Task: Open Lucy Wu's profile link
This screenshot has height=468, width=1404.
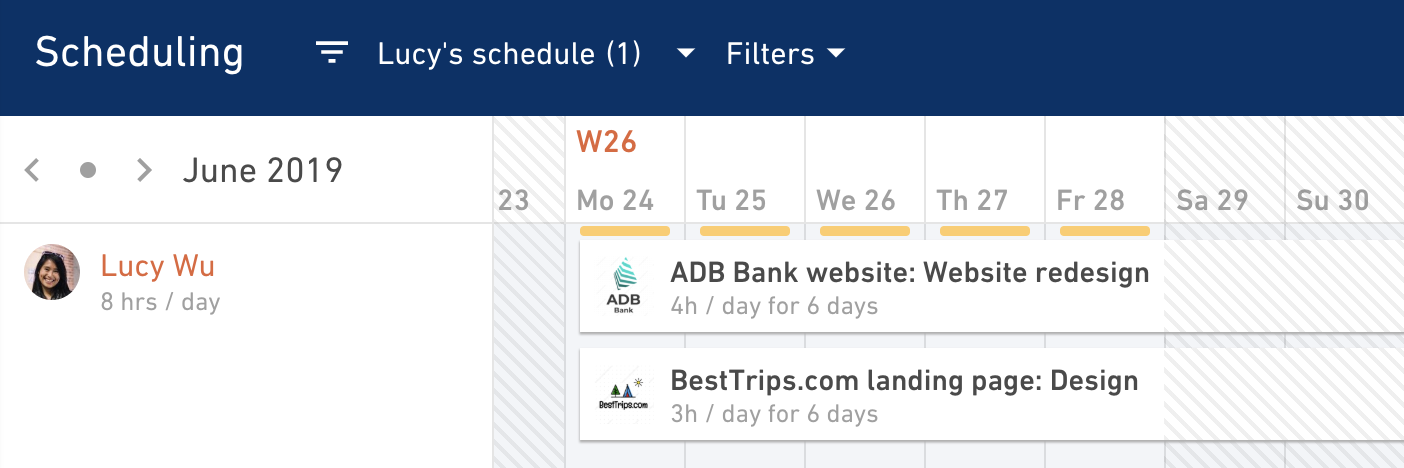Action: (158, 266)
